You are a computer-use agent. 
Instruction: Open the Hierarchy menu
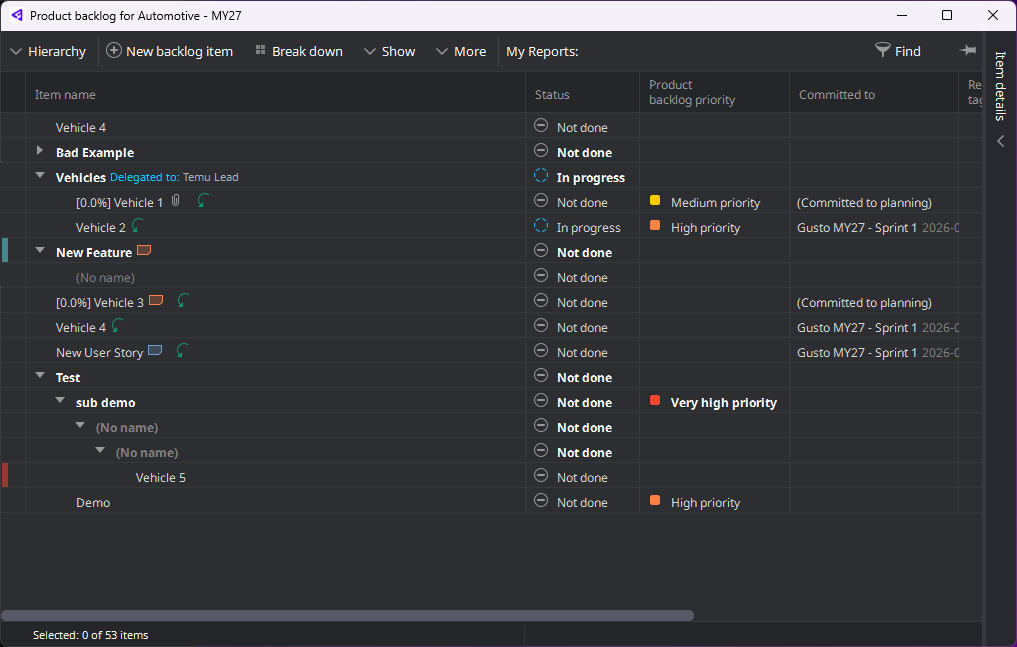point(48,51)
